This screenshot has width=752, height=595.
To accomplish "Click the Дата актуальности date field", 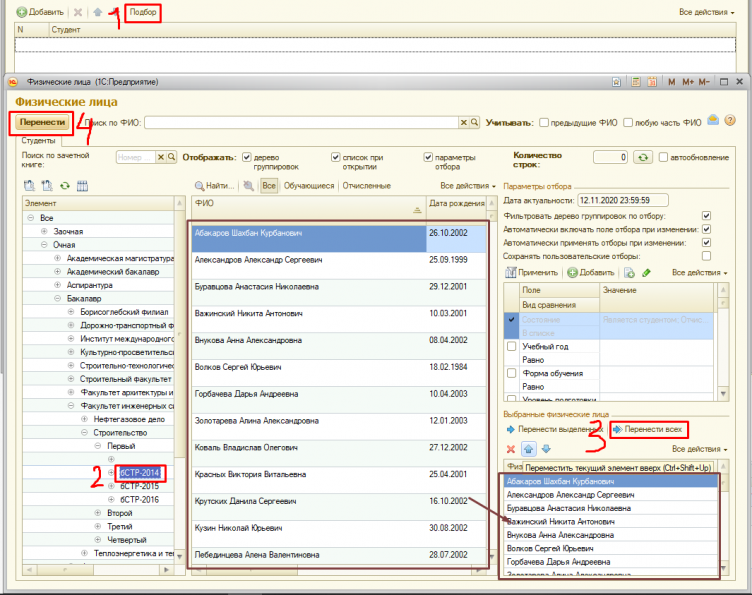I will click(623, 200).
